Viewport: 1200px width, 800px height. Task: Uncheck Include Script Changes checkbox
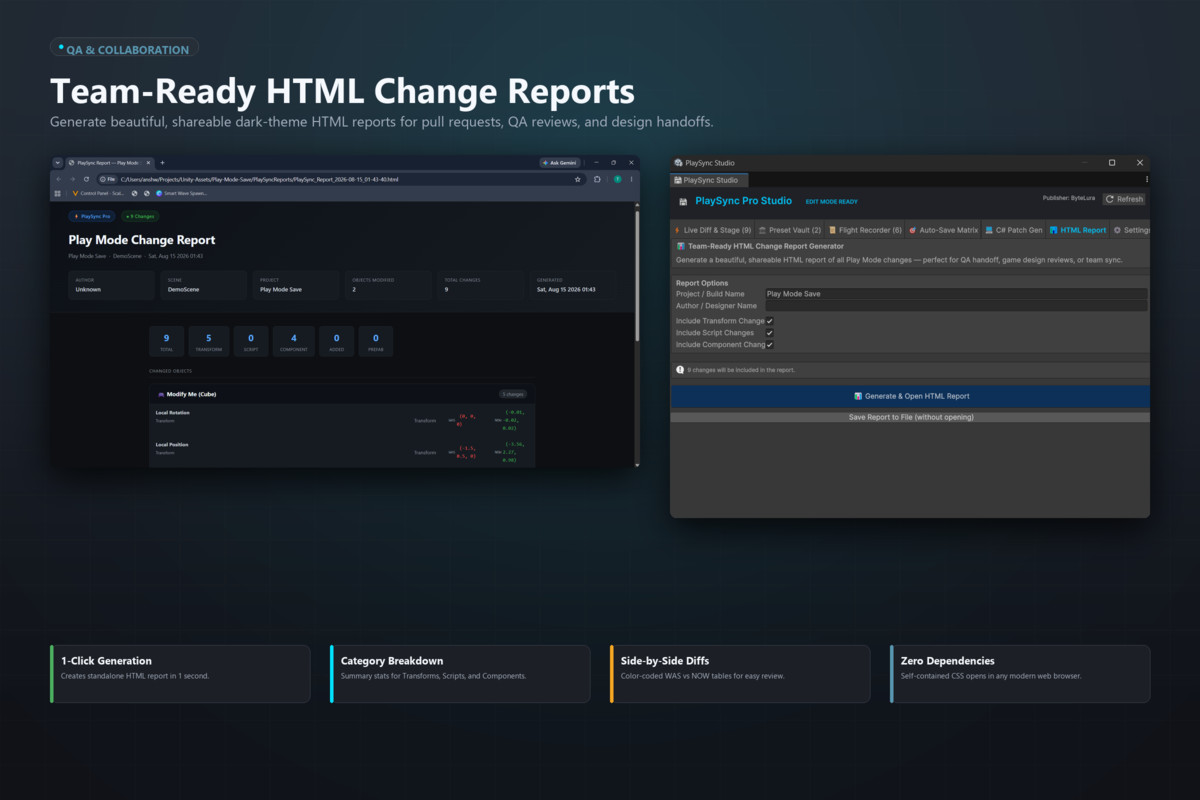769,333
